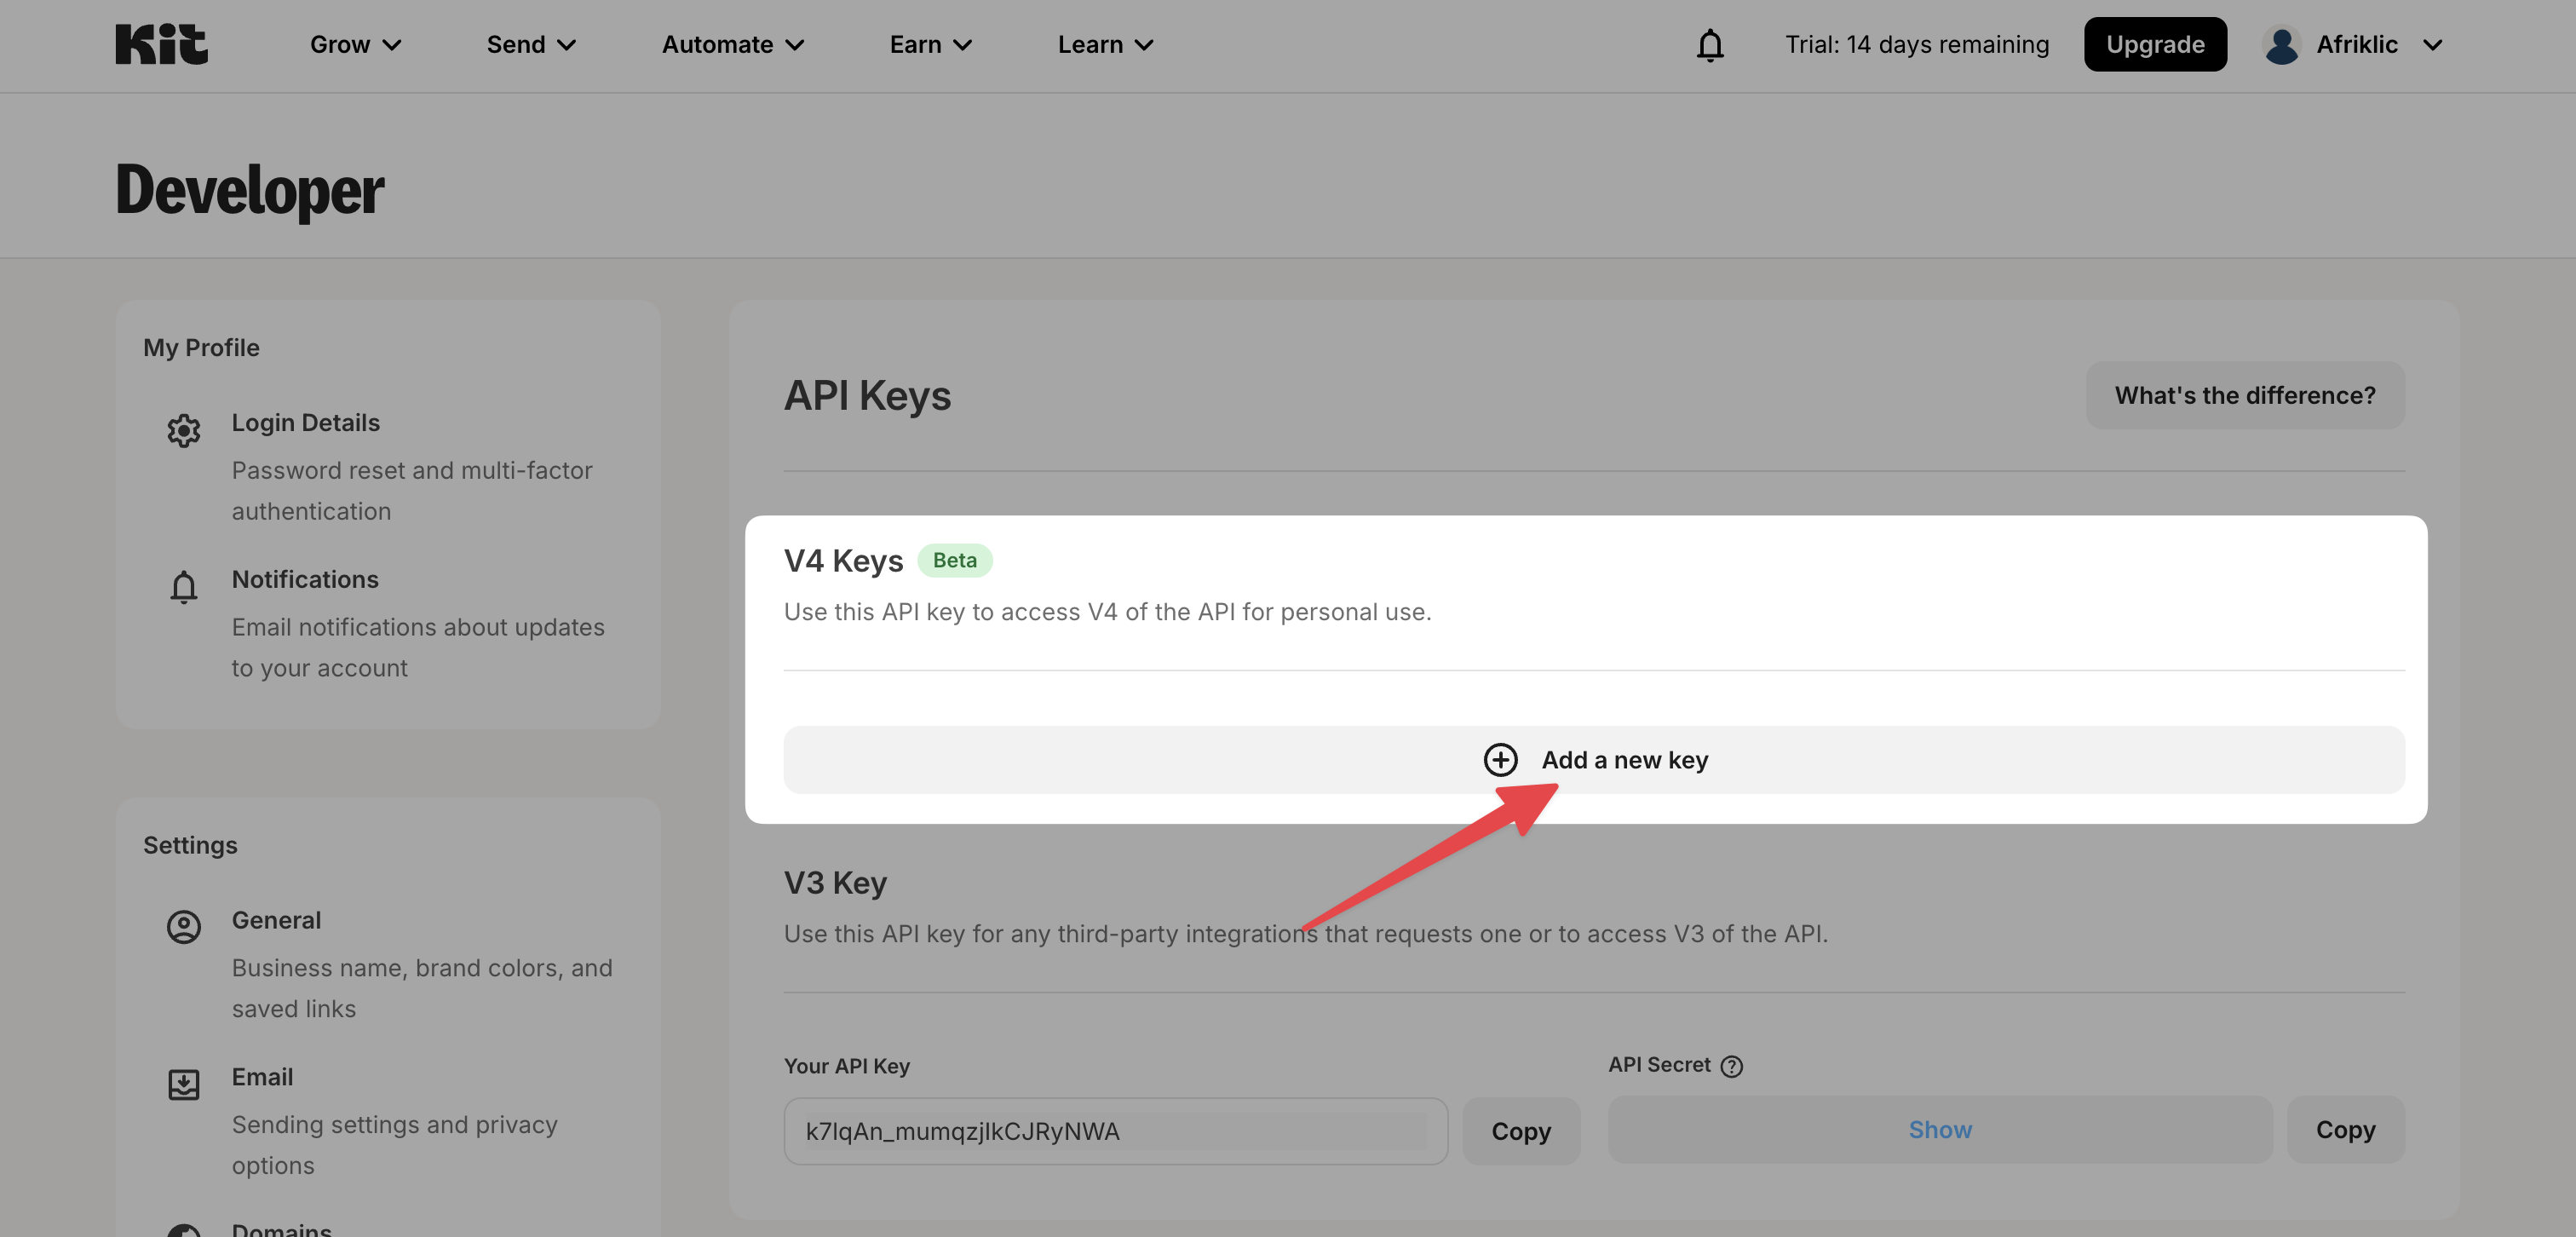Open the Automate dropdown
The height and width of the screenshot is (1237, 2576).
pos(732,45)
